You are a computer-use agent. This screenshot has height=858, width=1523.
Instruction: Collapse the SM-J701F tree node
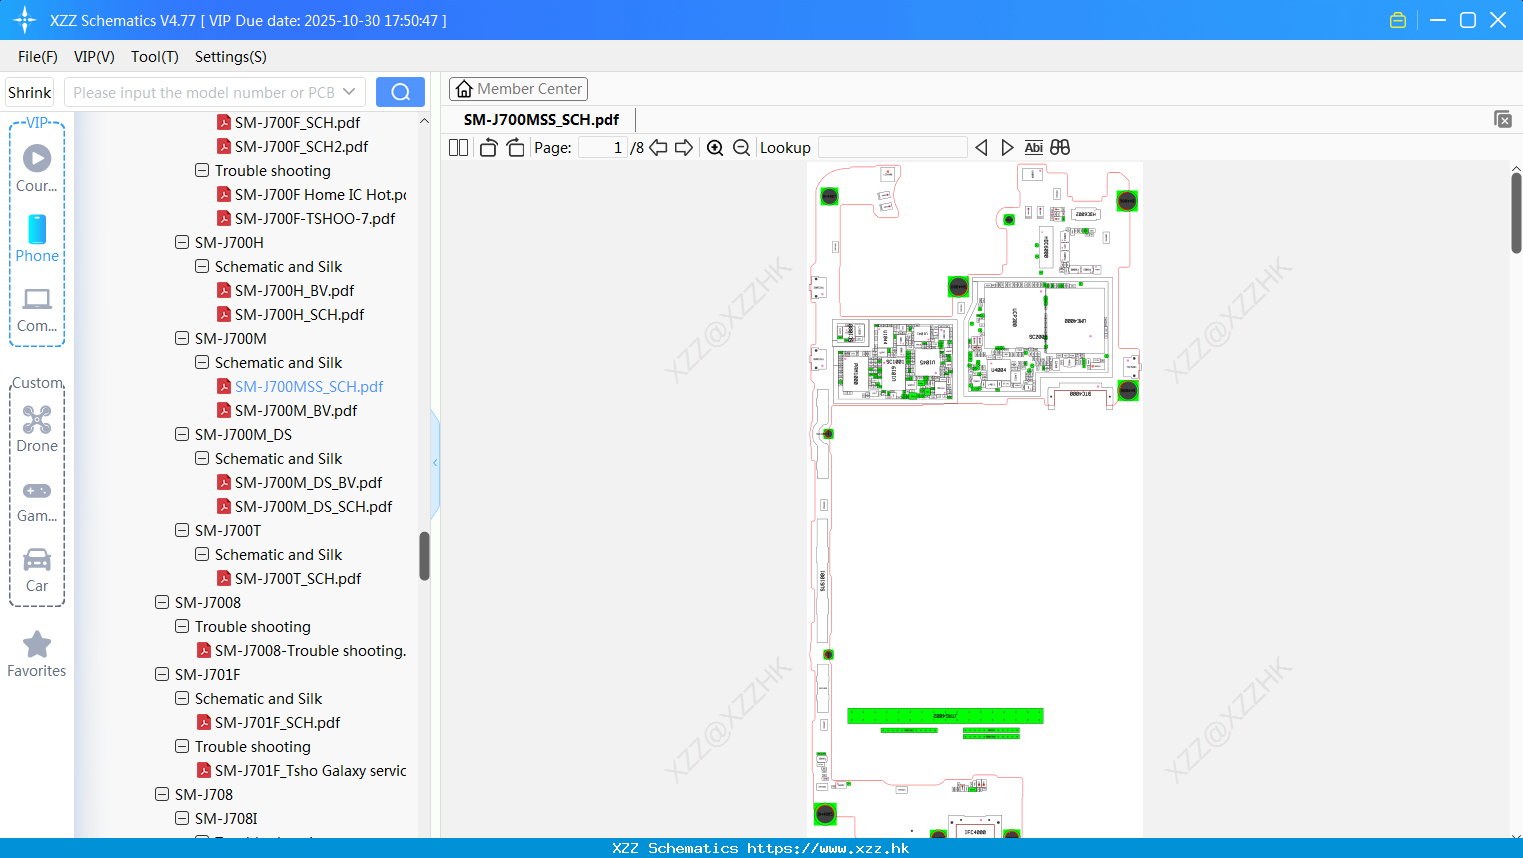point(162,674)
